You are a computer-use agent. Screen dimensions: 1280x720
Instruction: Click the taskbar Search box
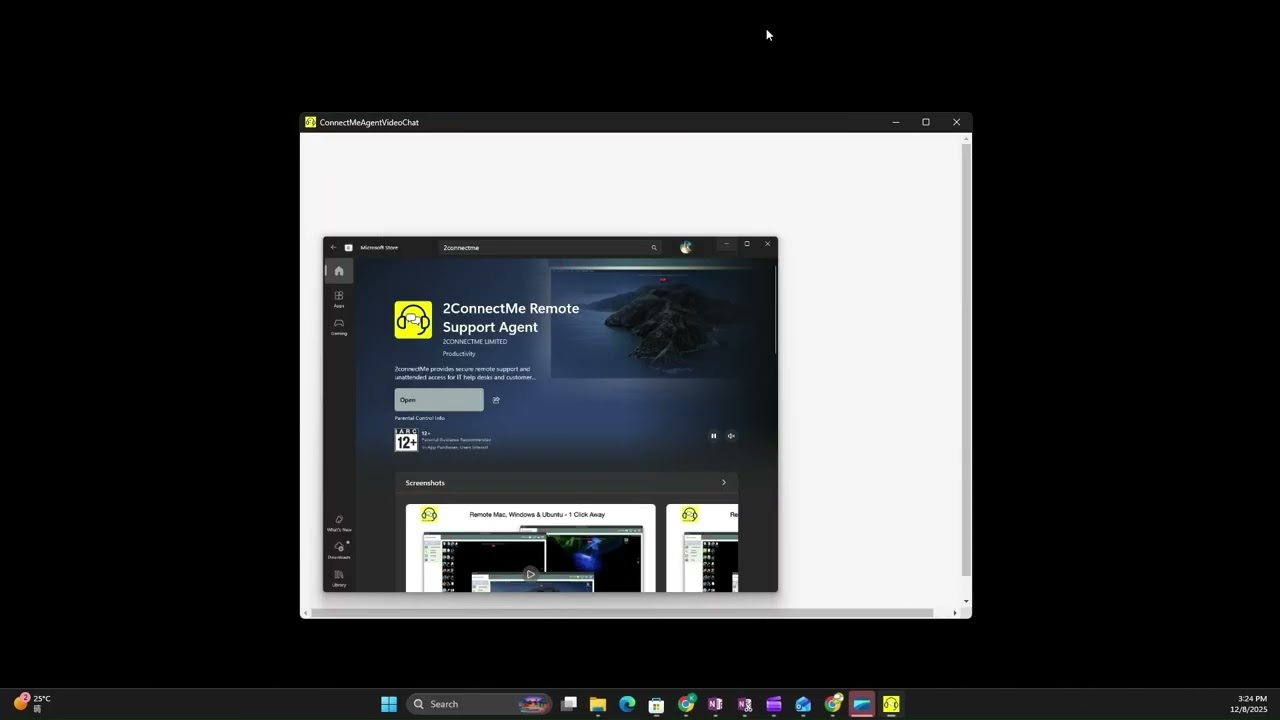pyautogui.click(x=480, y=704)
